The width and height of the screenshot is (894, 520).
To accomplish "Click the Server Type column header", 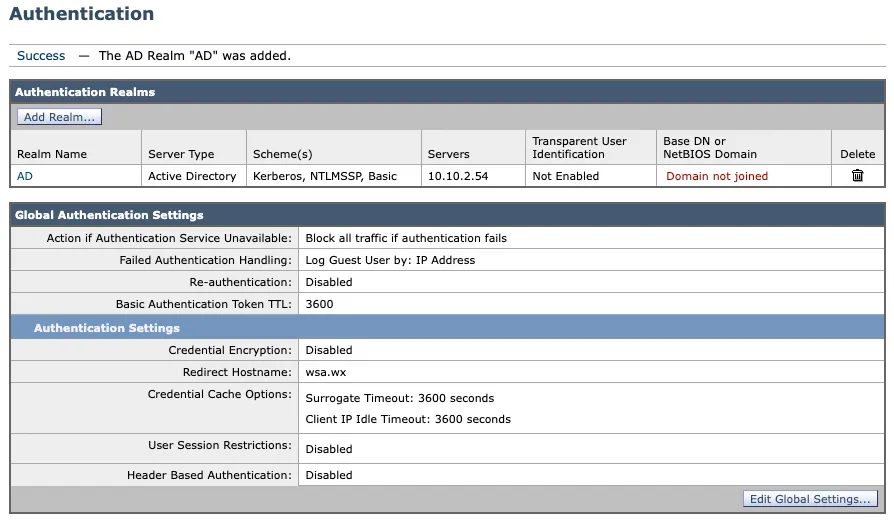I will [x=181, y=154].
